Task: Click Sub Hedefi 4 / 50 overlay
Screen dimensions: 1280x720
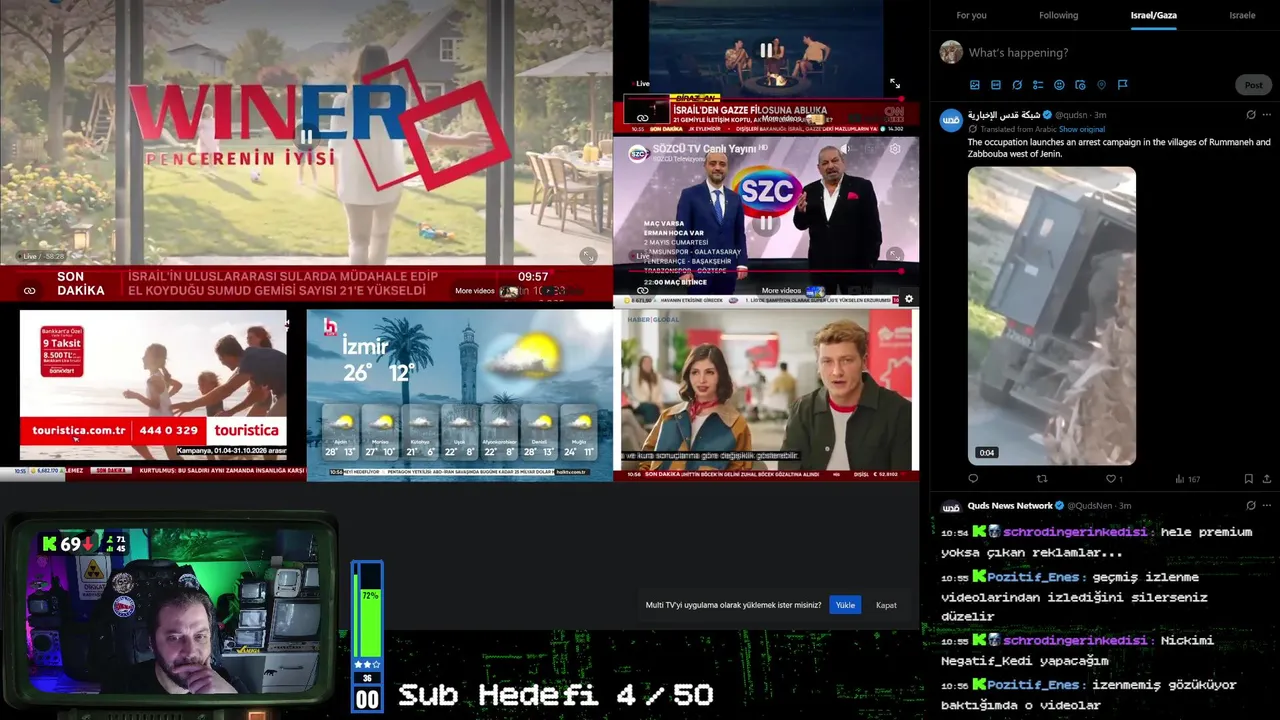Action: [x=556, y=695]
